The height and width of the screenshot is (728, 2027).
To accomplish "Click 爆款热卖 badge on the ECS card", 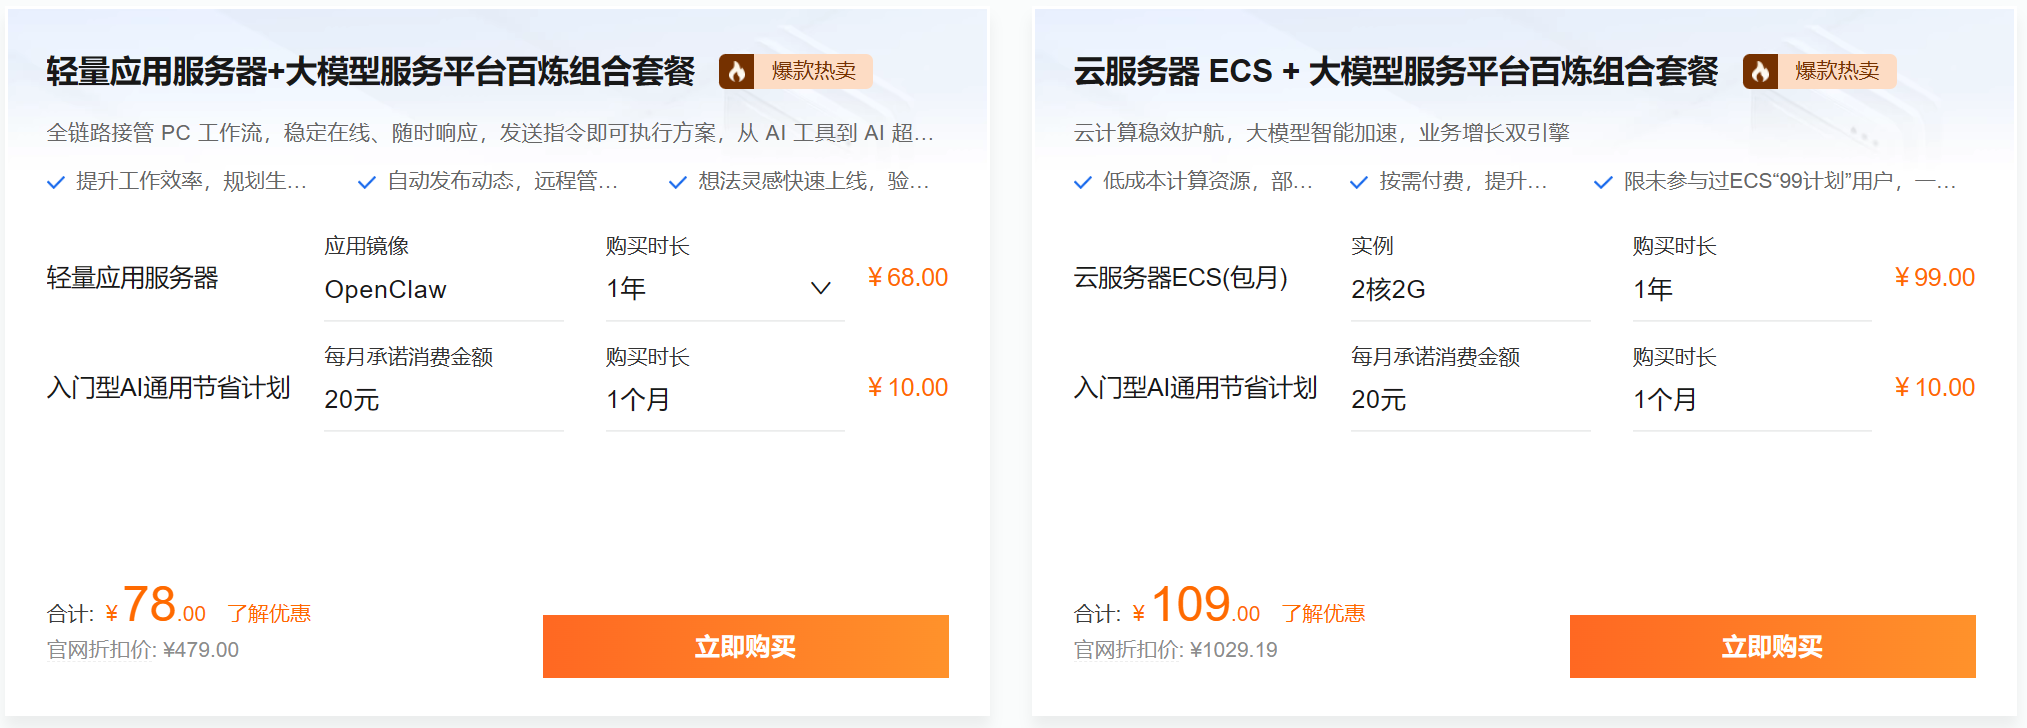I will pyautogui.click(x=1836, y=71).
